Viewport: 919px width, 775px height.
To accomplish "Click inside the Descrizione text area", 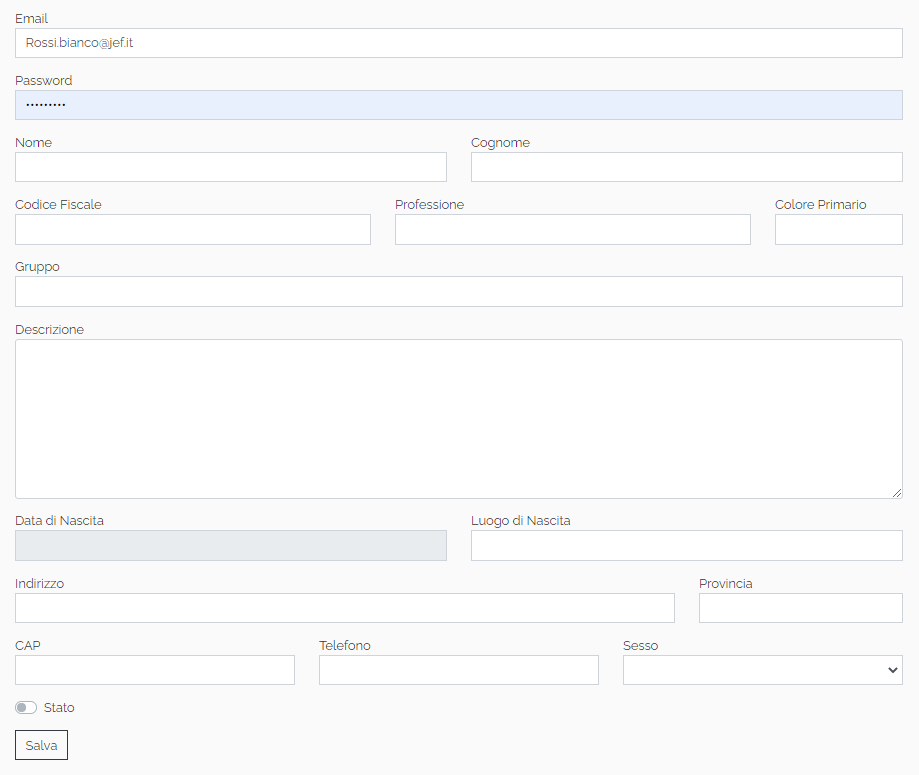I will (x=458, y=418).
